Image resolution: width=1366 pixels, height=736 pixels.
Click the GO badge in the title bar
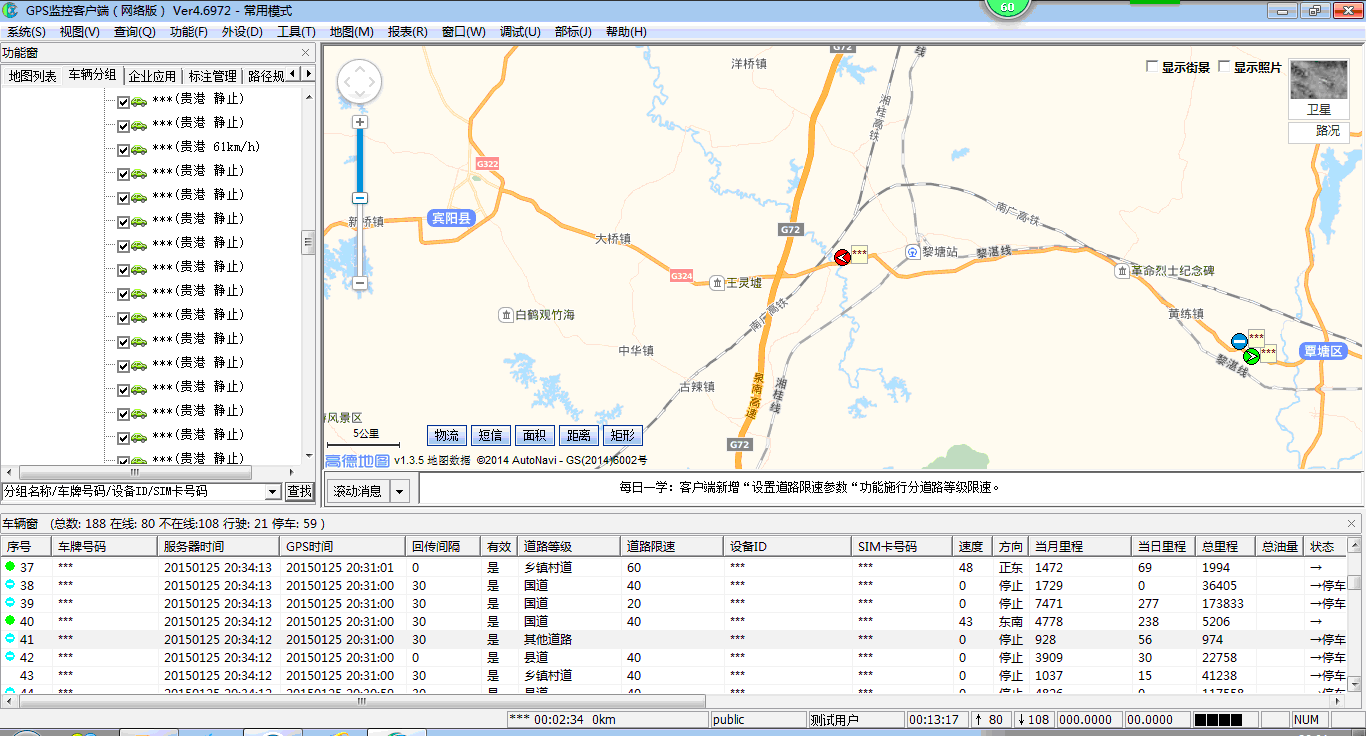click(1008, 8)
